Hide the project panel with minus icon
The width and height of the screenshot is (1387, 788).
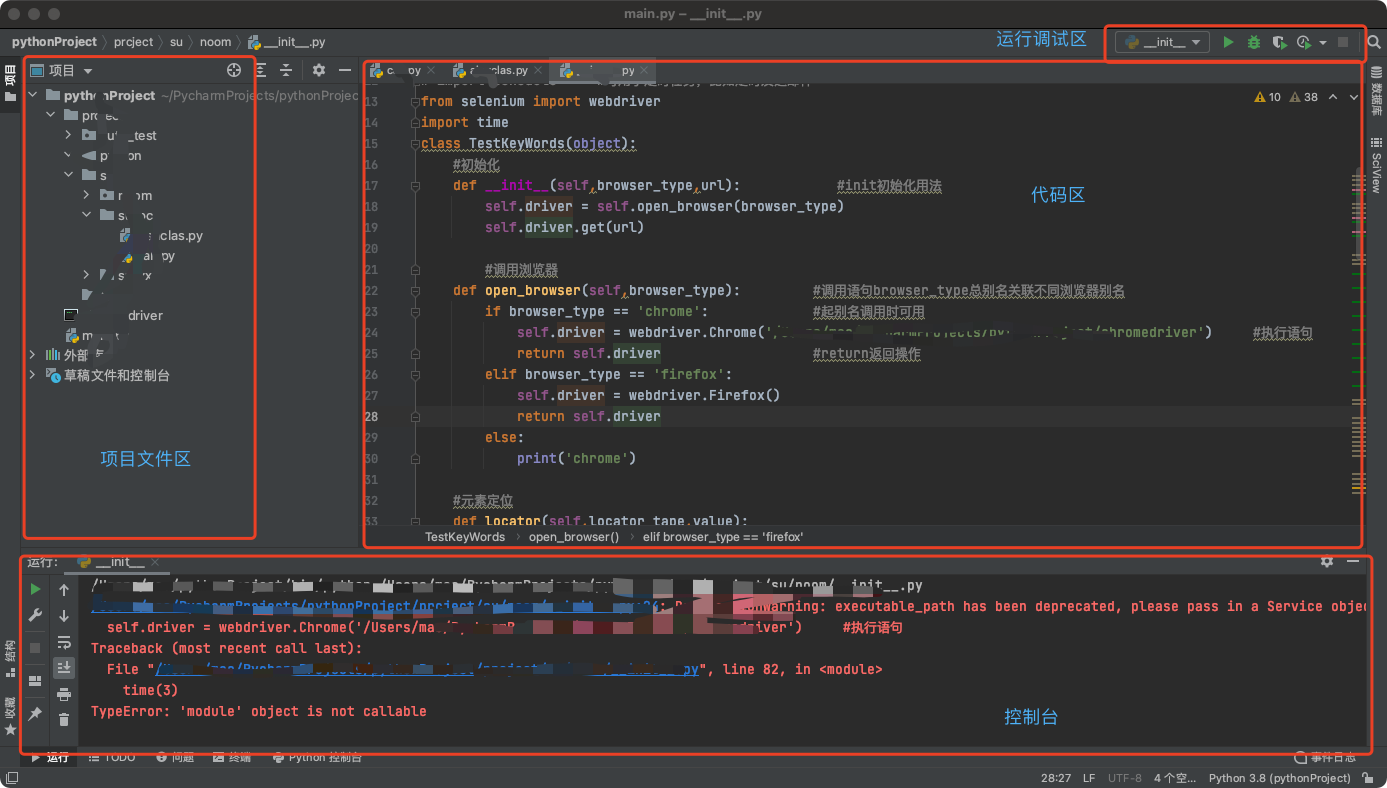pyautogui.click(x=345, y=70)
